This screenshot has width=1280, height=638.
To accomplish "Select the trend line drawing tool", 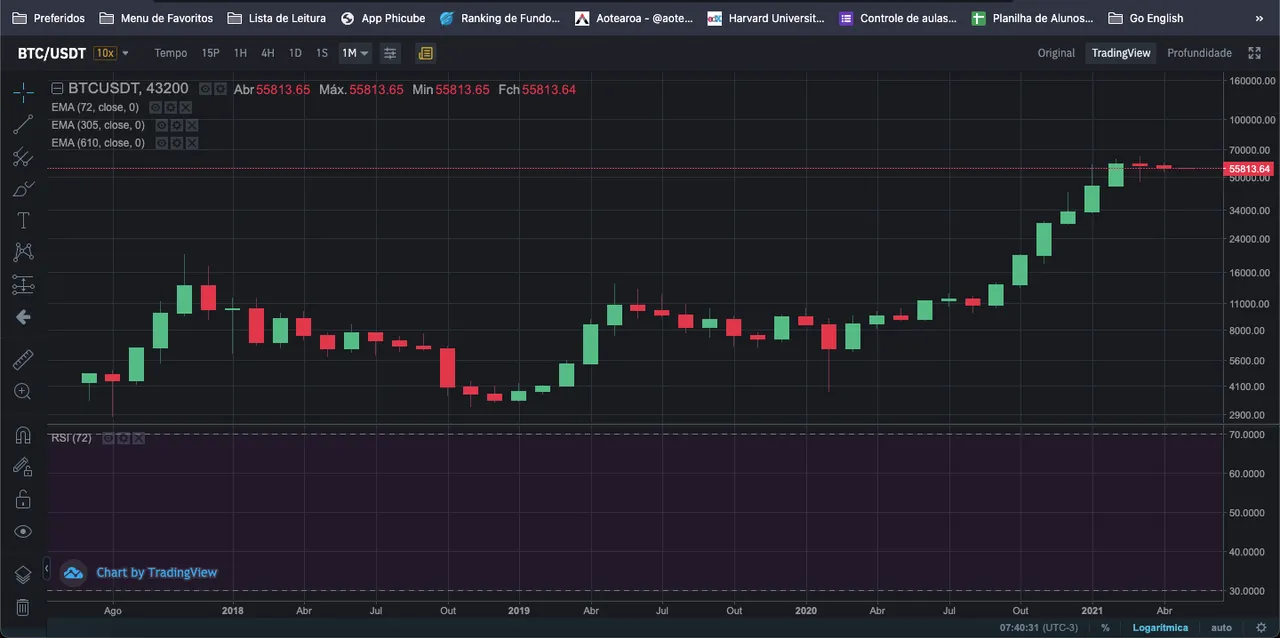I will 23,125.
